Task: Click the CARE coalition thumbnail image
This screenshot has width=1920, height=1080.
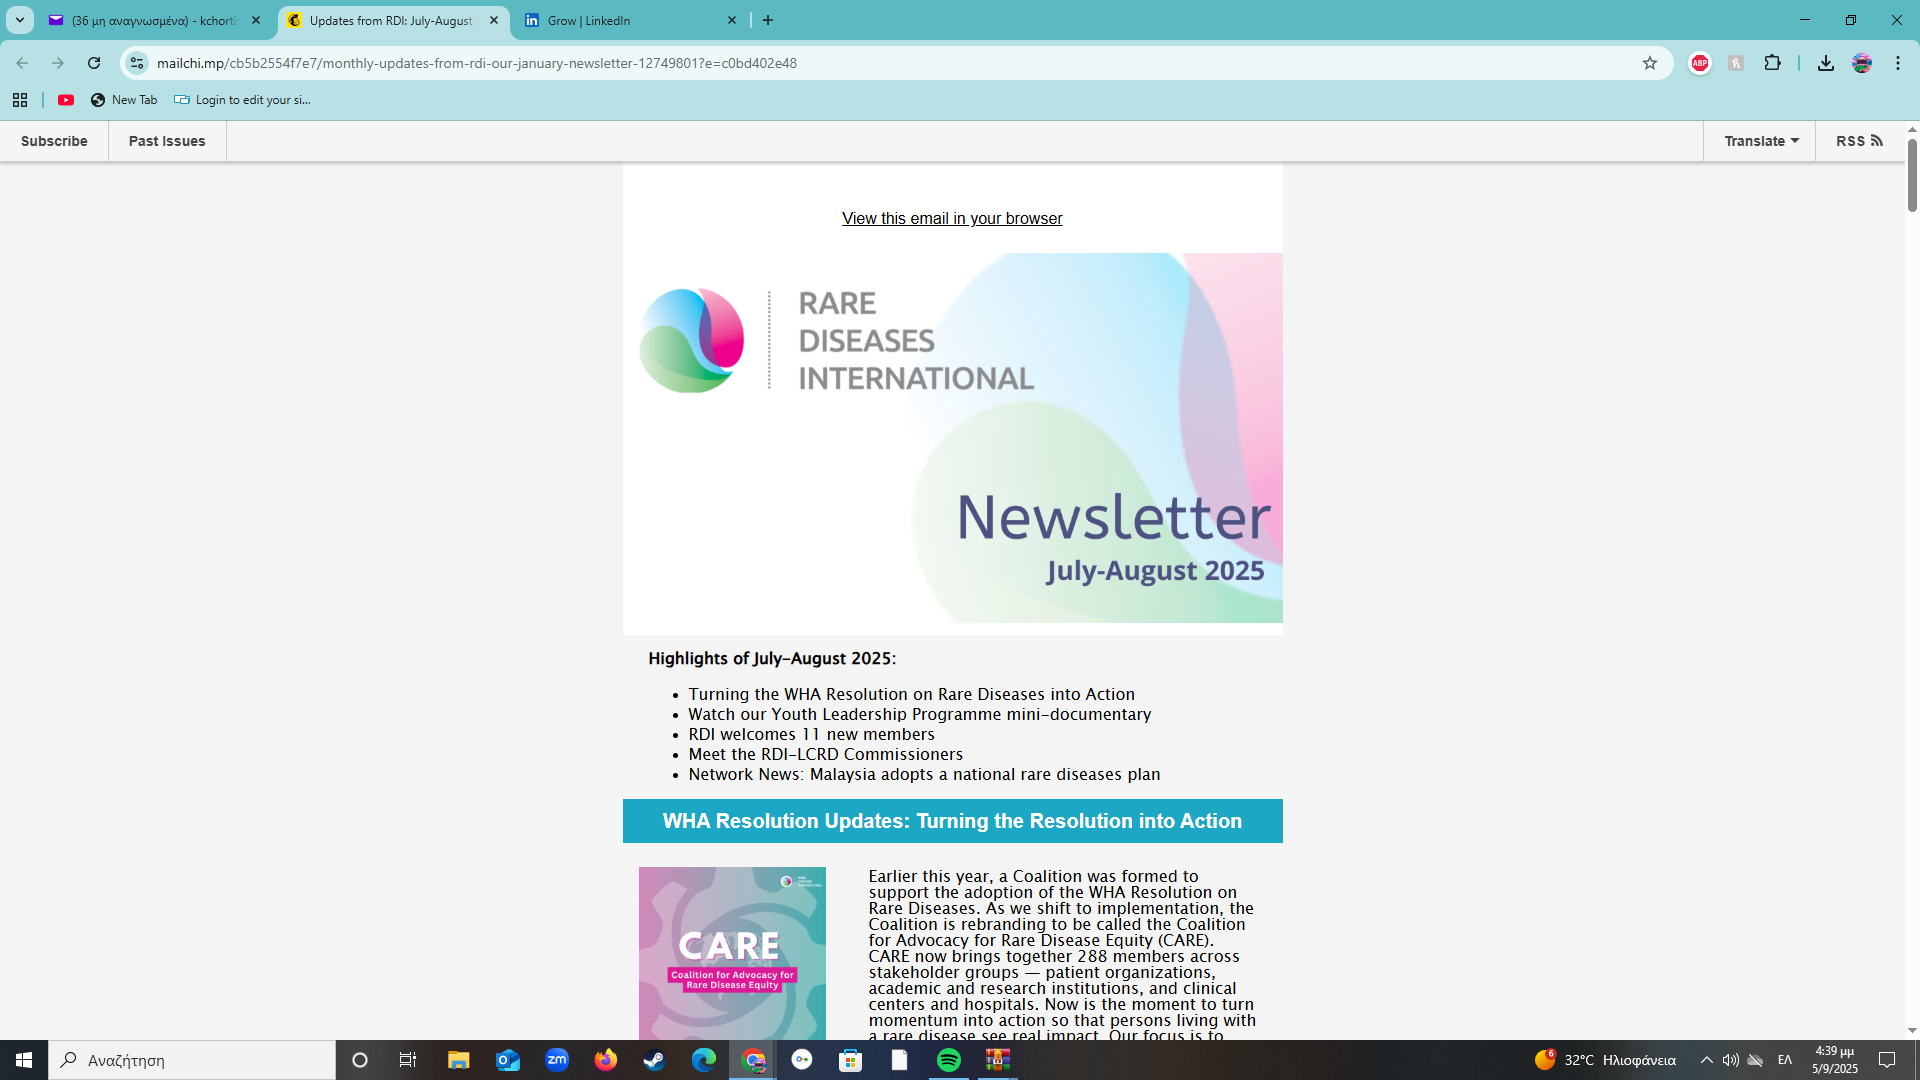Action: click(x=732, y=952)
